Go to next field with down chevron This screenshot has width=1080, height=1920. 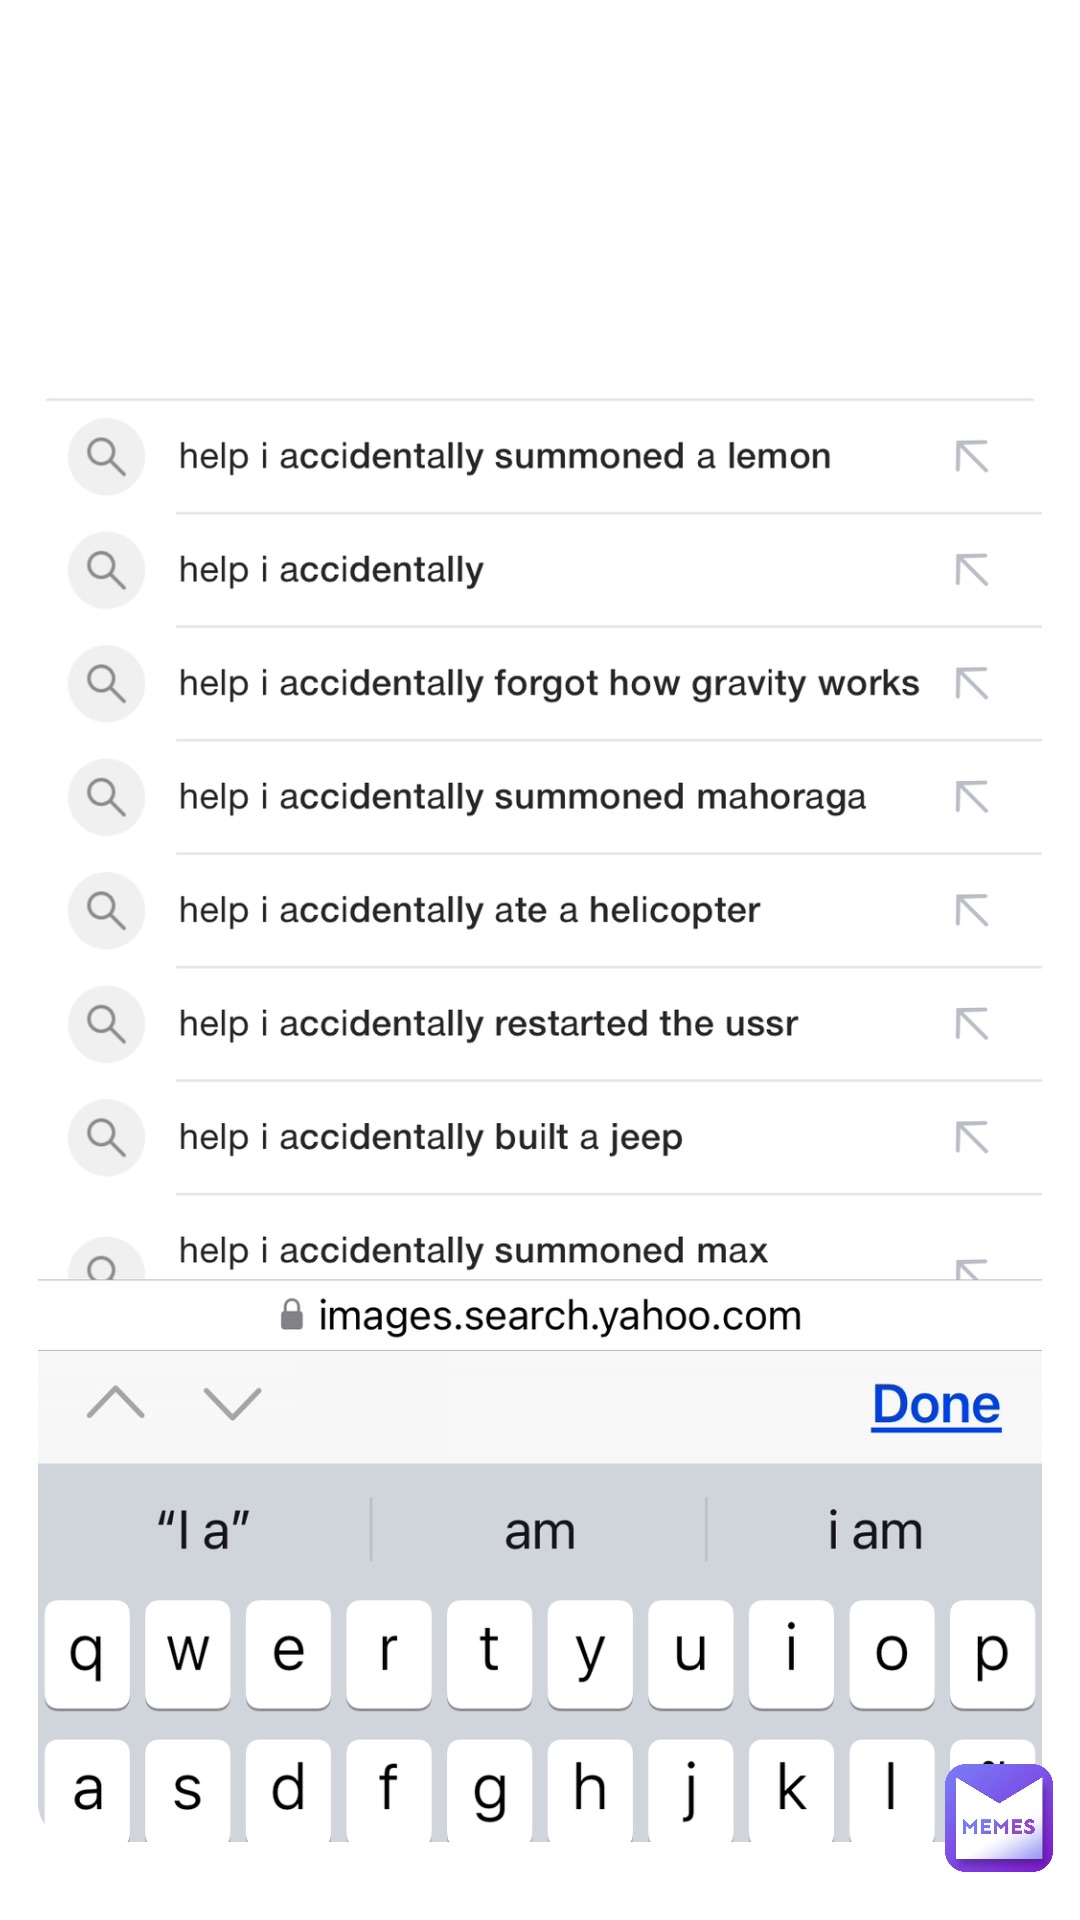point(232,1403)
